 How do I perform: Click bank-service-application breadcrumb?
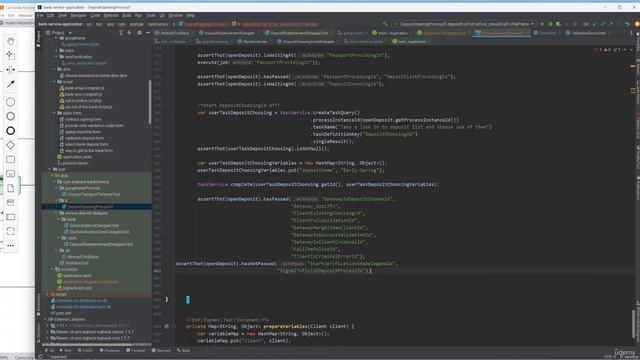(60, 24)
